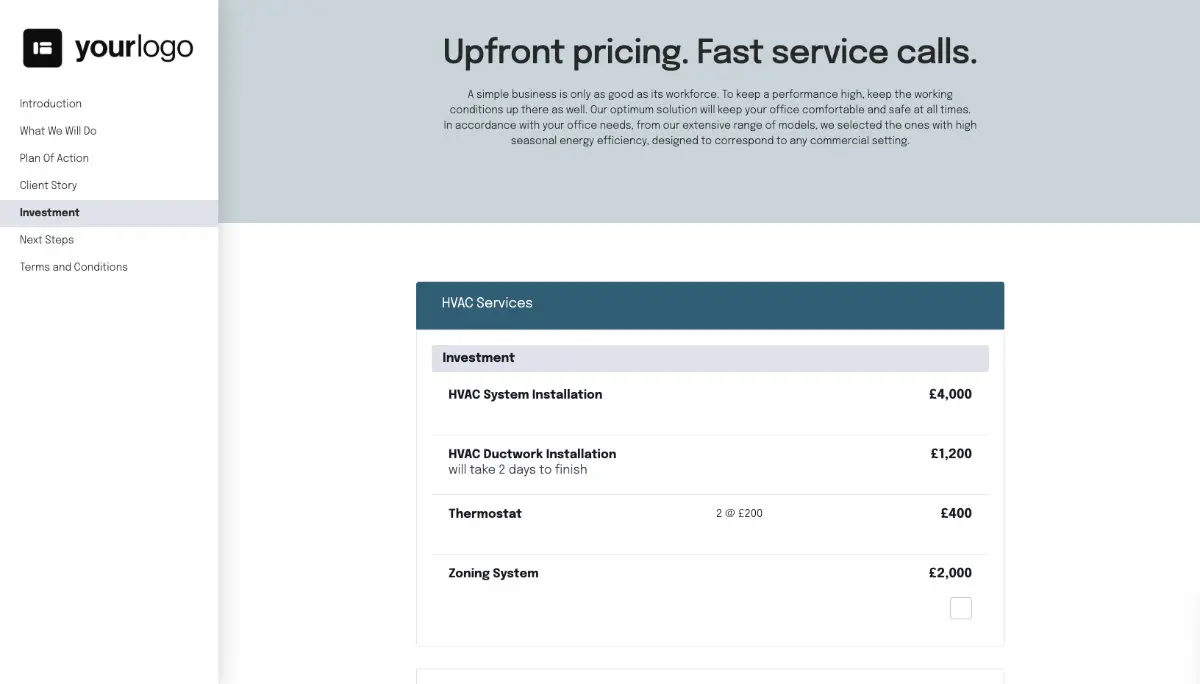Click the £4,000 installation price
The image size is (1200, 684).
click(950, 394)
